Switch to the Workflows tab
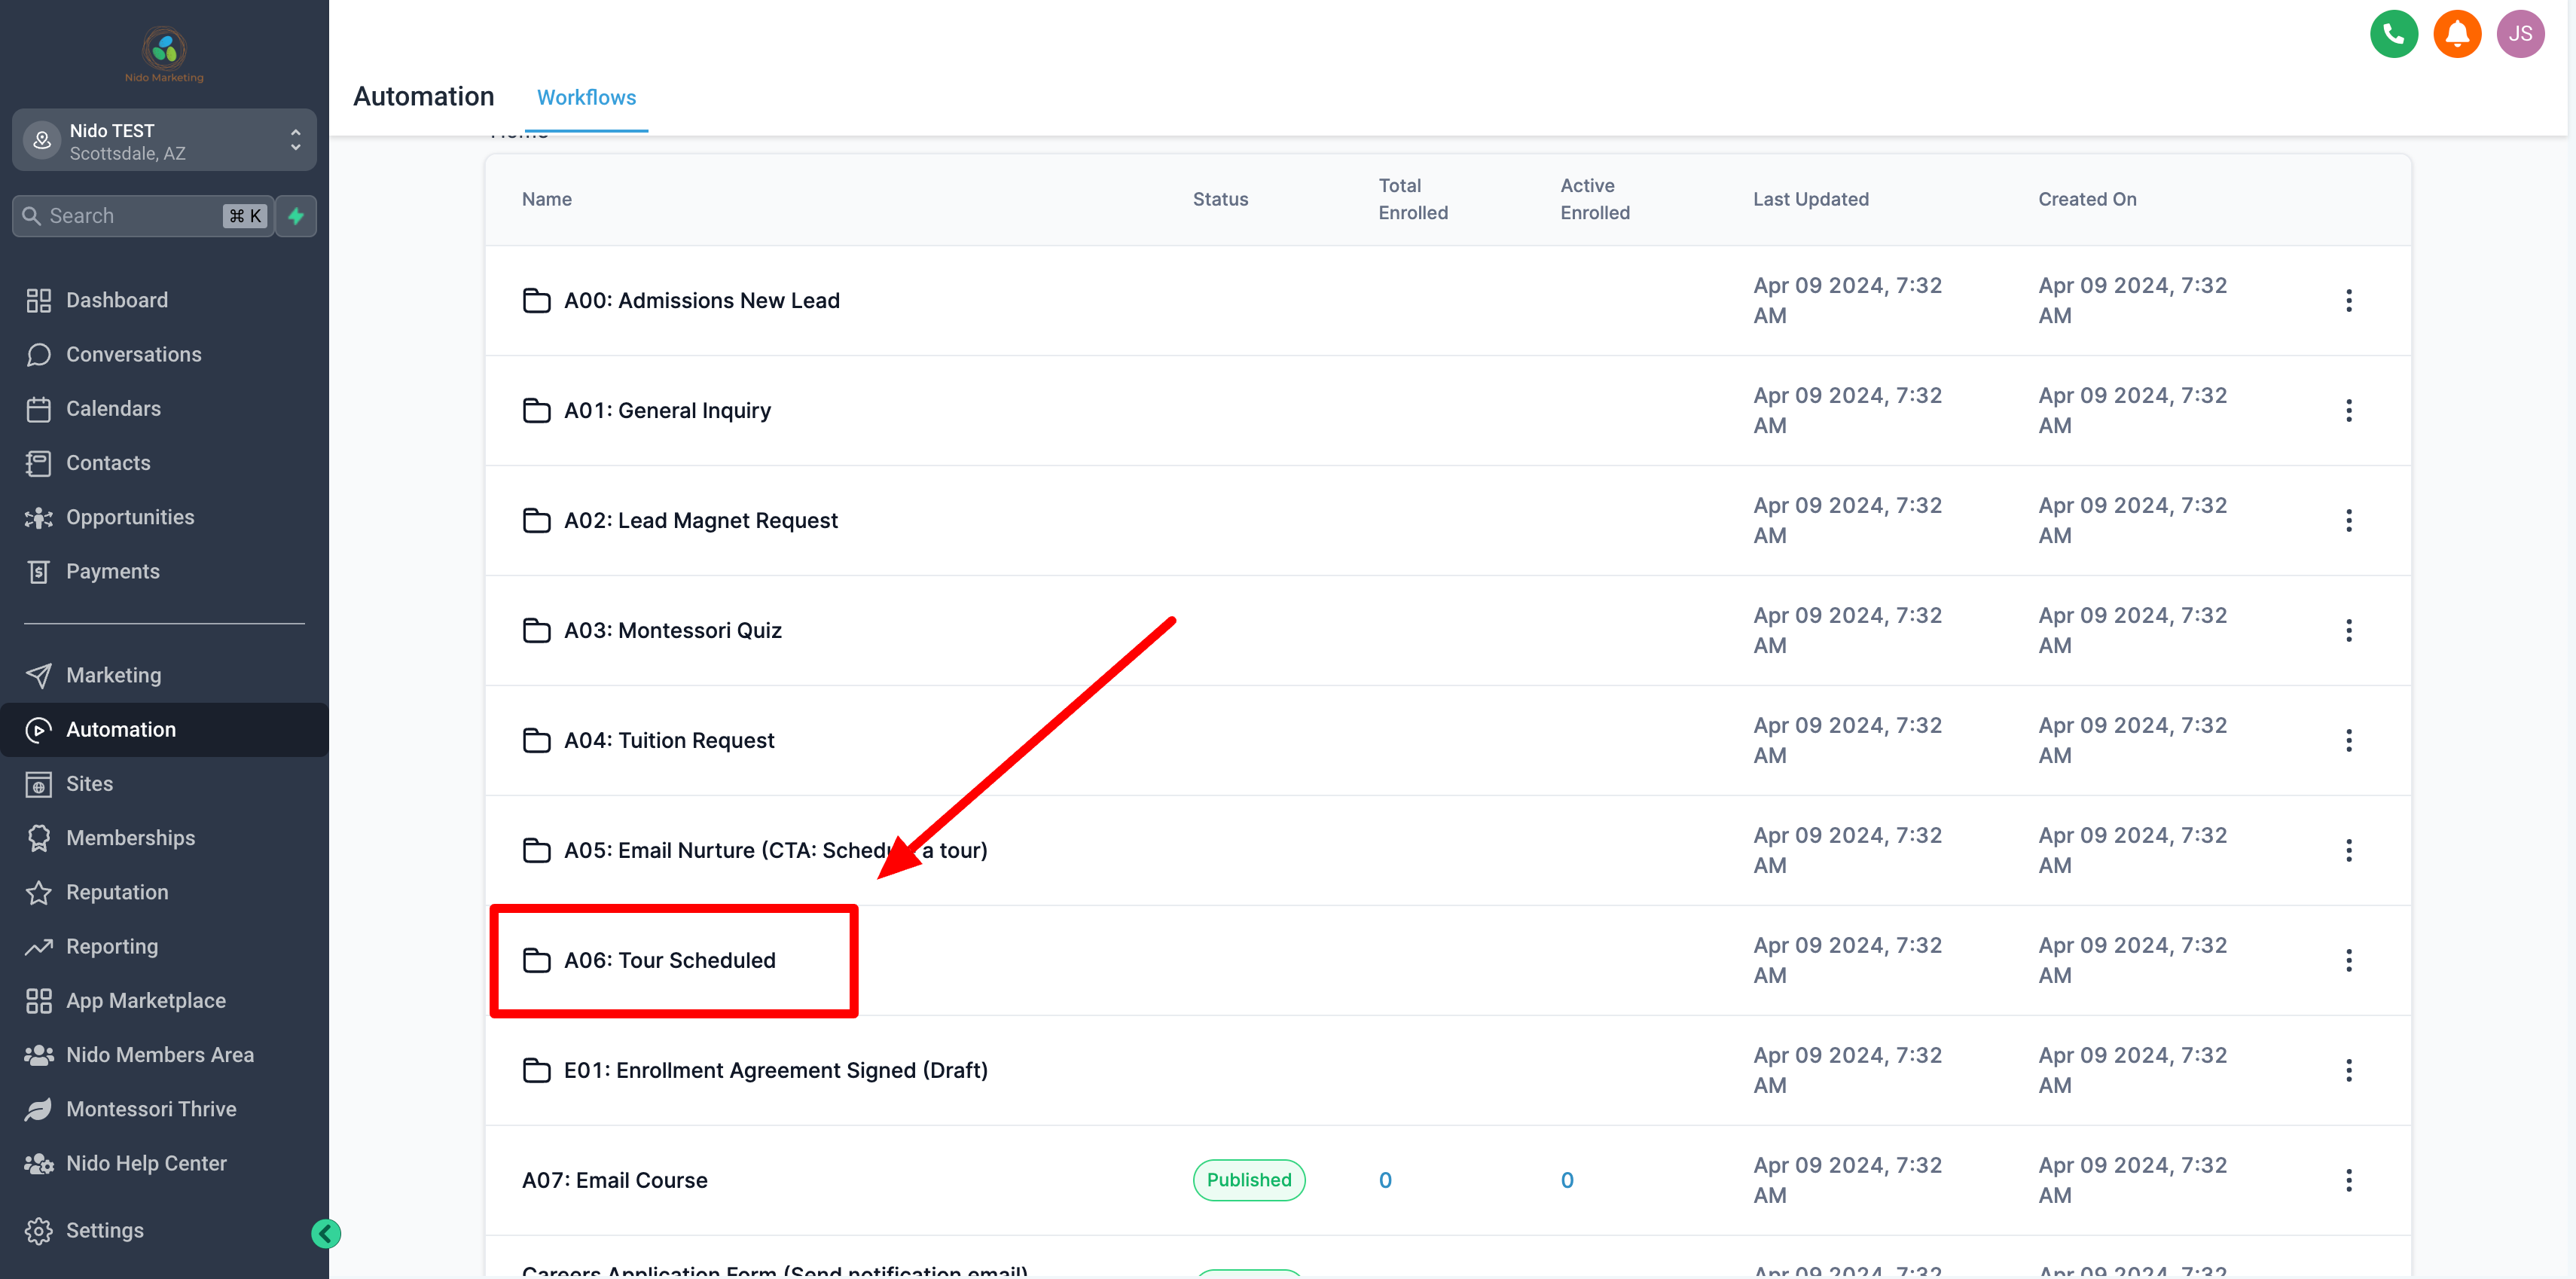 tap(586, 97)
